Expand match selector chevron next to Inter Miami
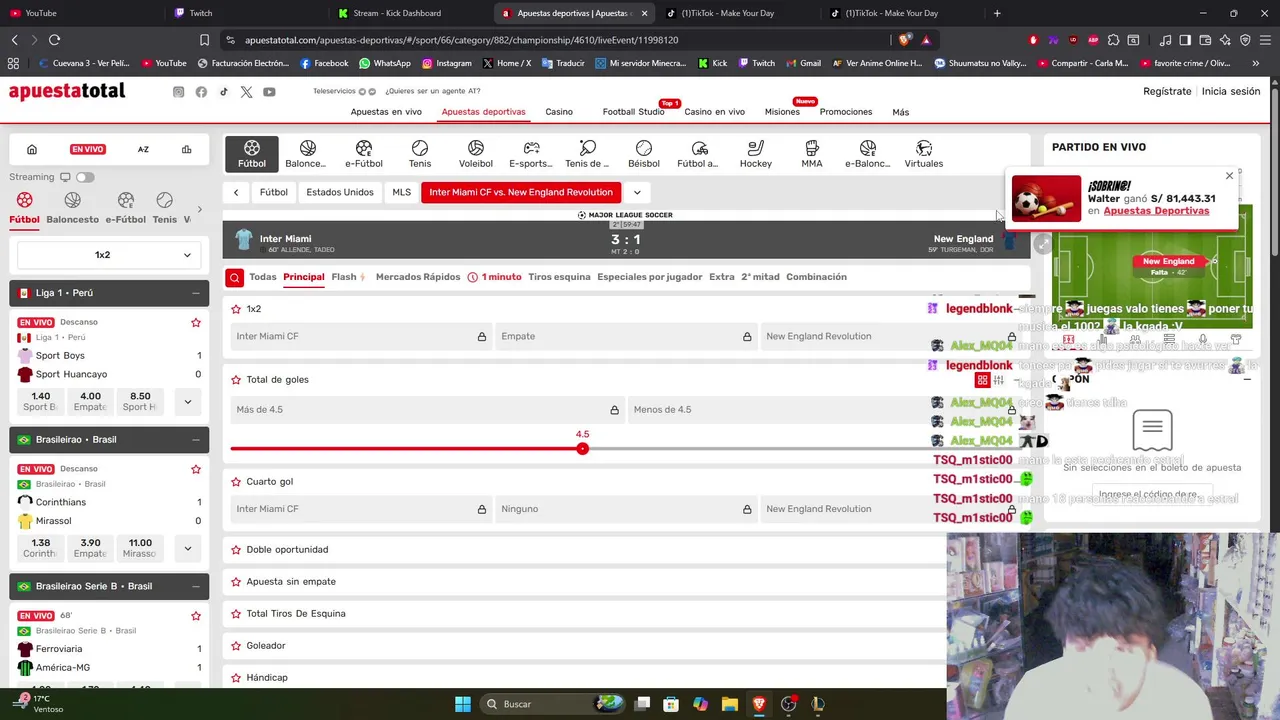 point(637,192)
